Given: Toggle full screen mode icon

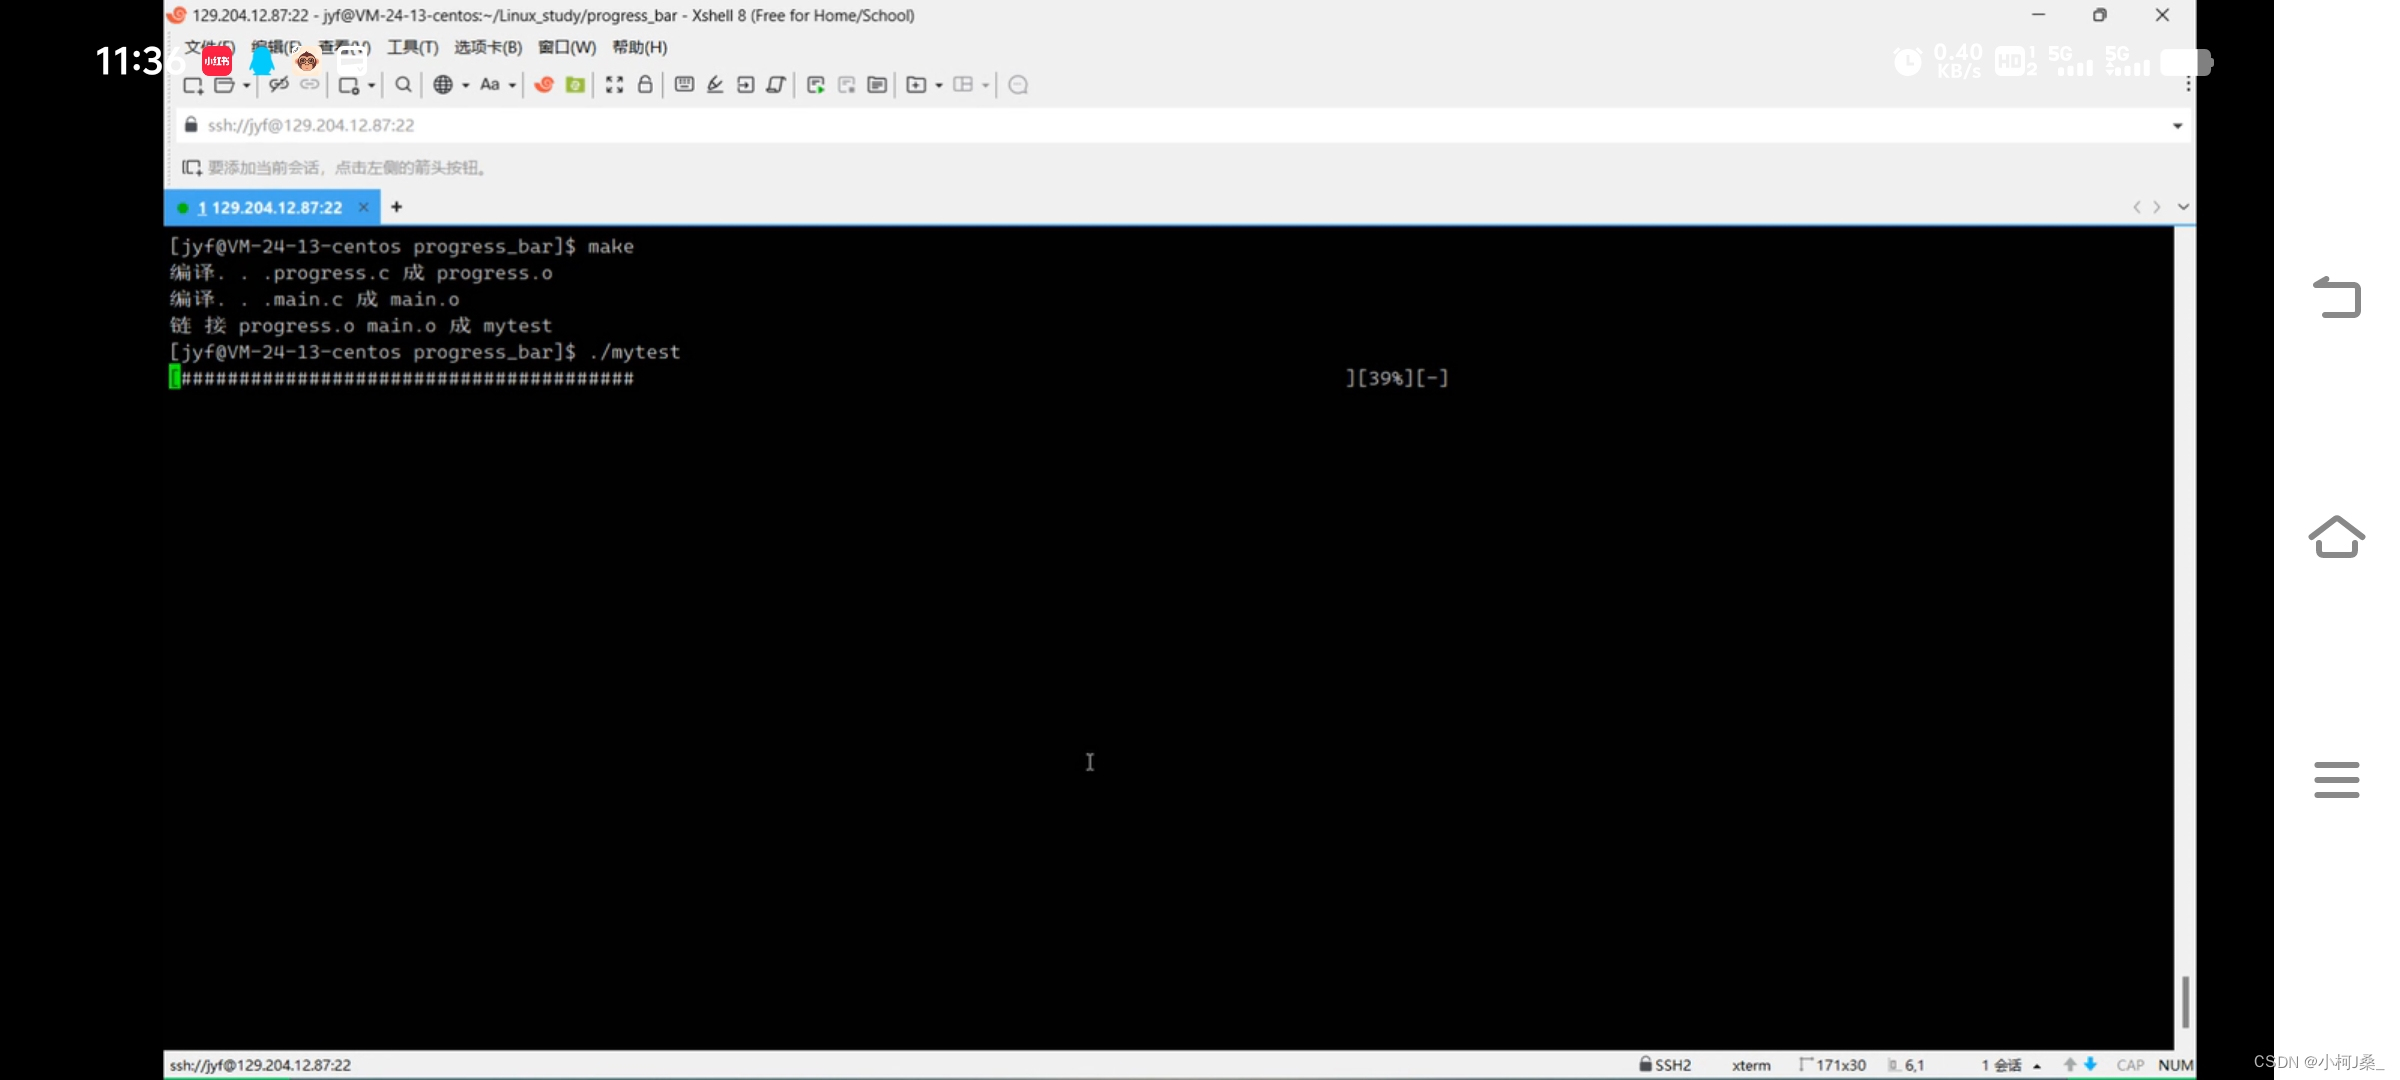Looking at the screenshot, I should point(614,85).
